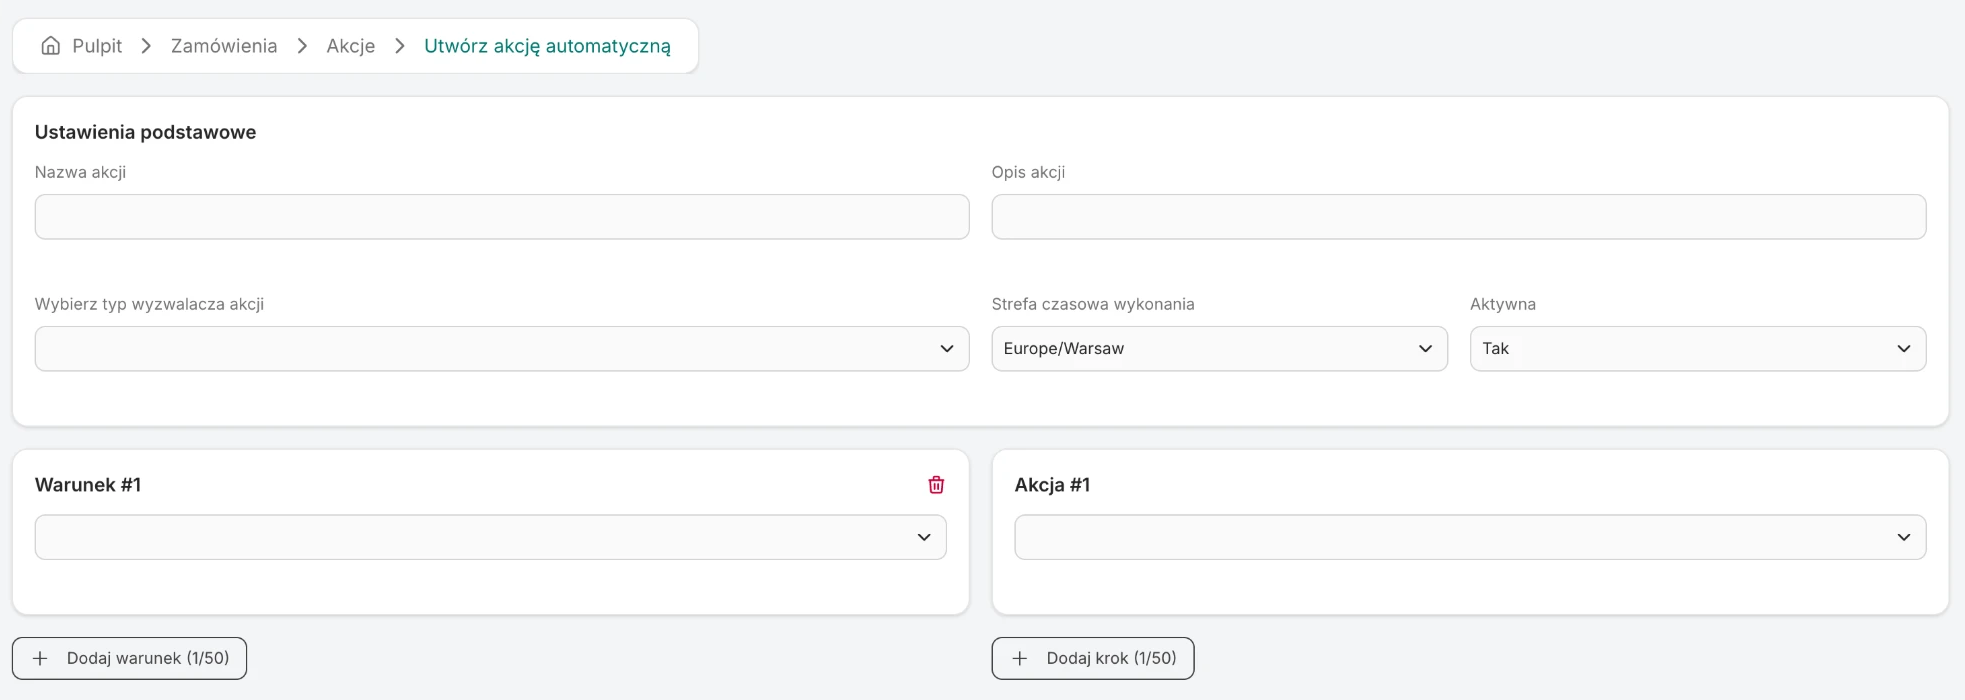Click the home icon in breadcrumb
Viewport: 1965px width, 700px height.
pyautogui.click(x=50, y=46)
